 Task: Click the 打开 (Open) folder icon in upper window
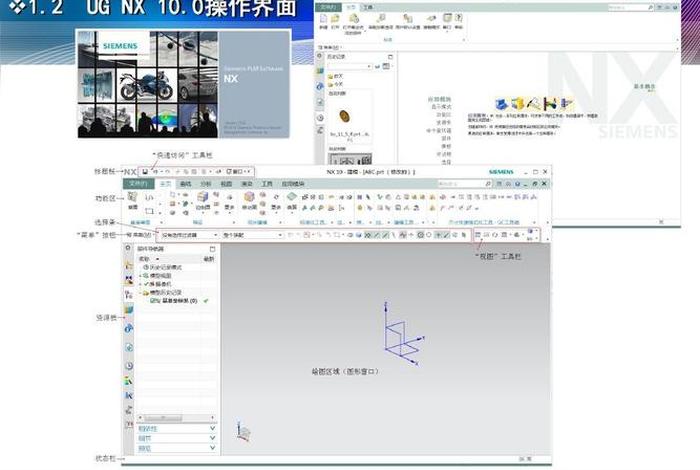(x=337, y=18)
